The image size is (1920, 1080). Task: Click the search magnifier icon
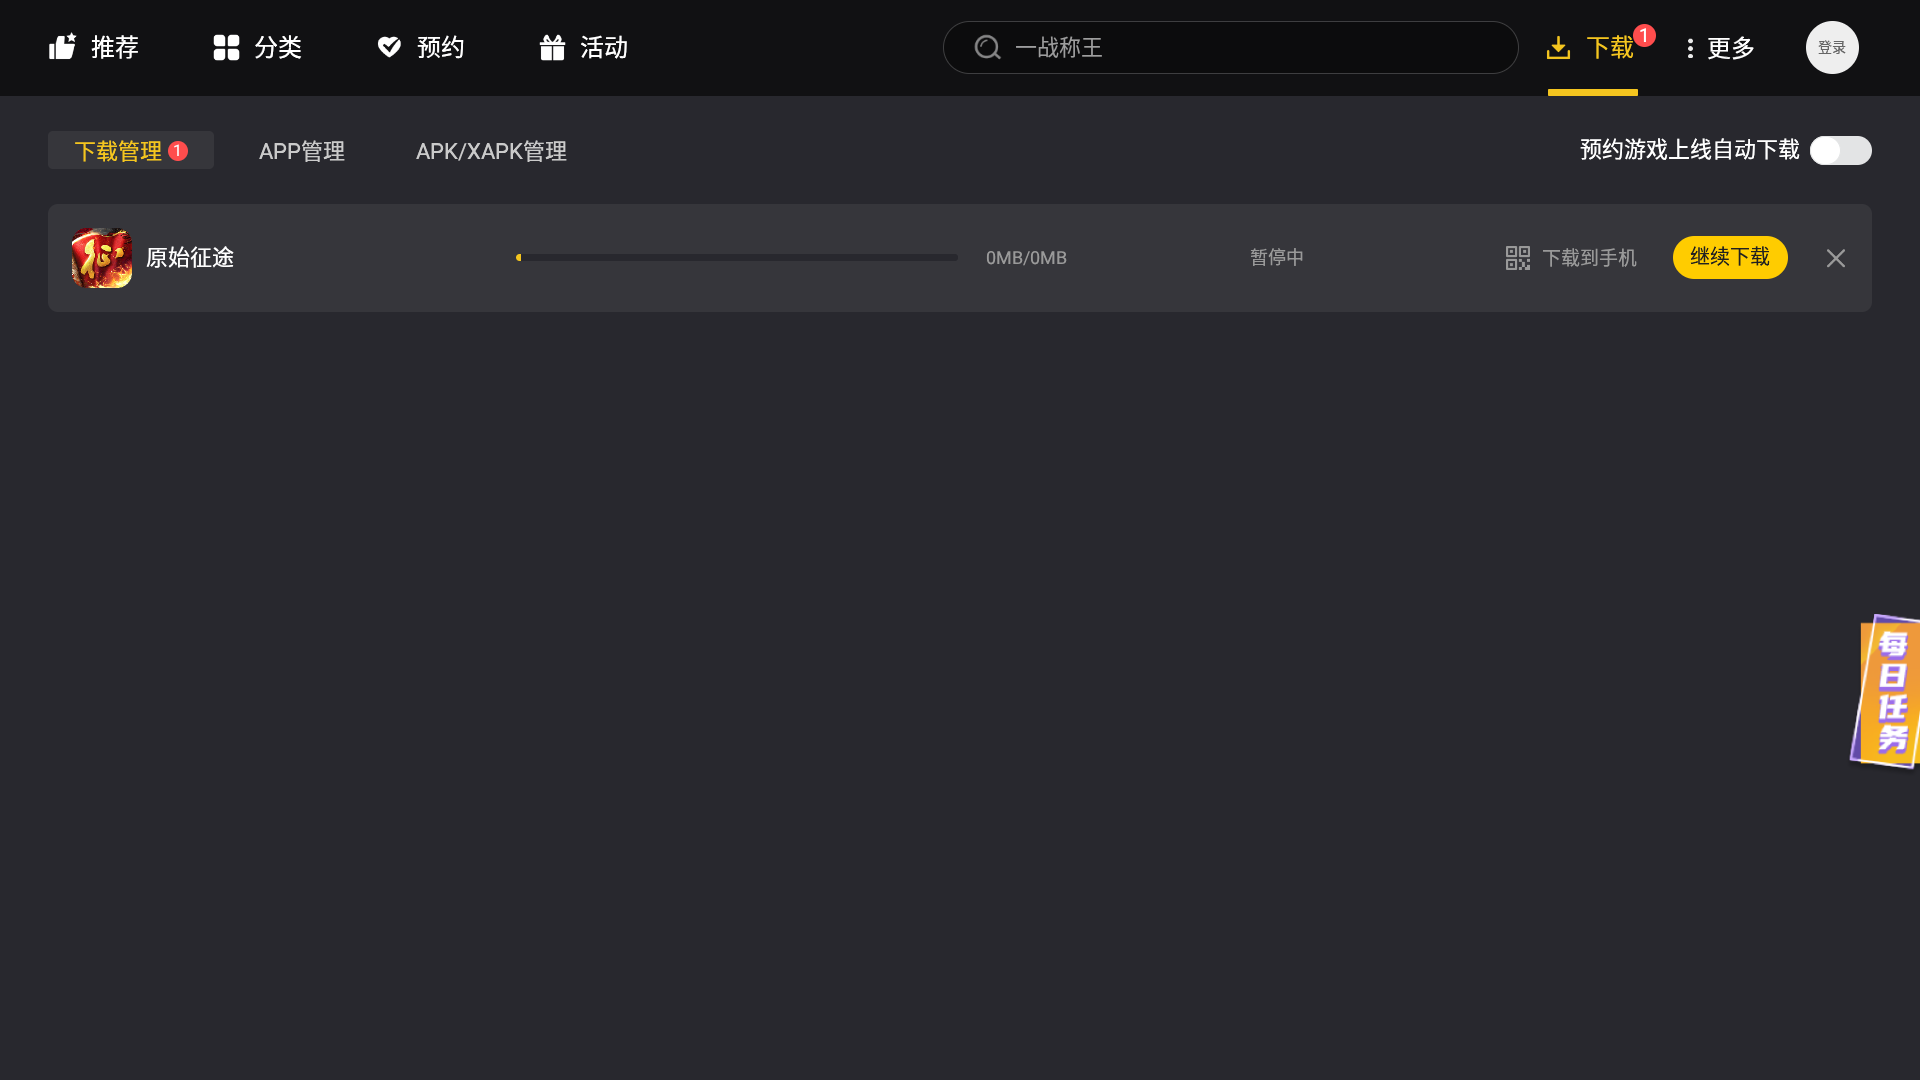(987, 47)
